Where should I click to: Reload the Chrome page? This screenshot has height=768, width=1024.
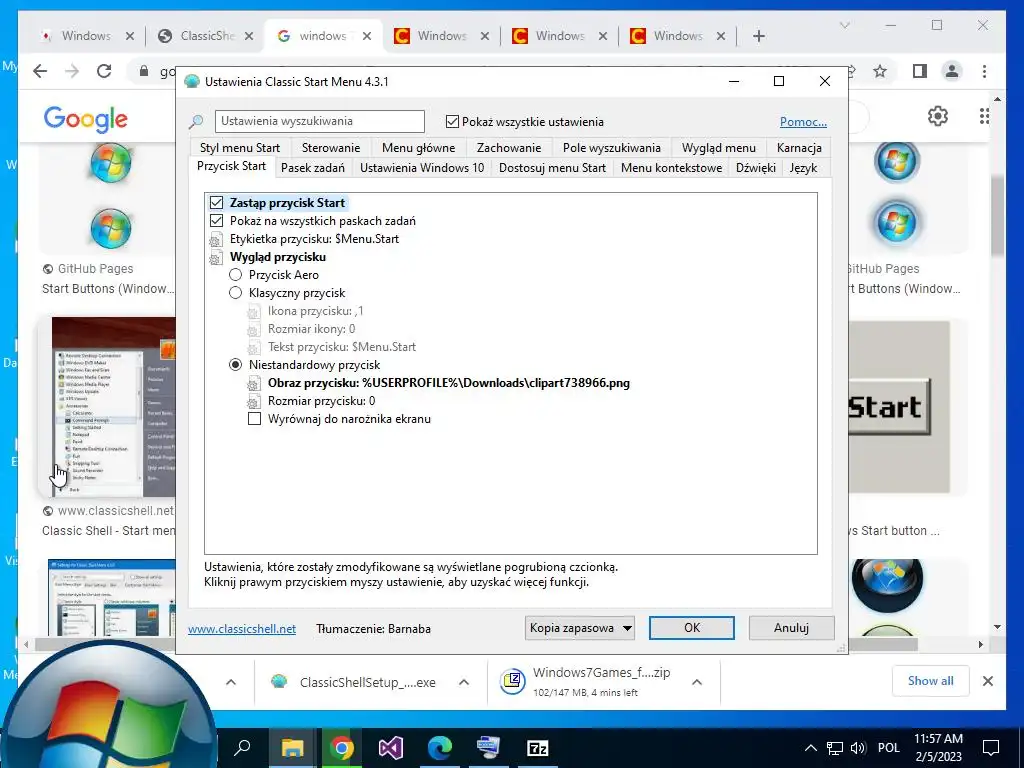coord(104,71)
